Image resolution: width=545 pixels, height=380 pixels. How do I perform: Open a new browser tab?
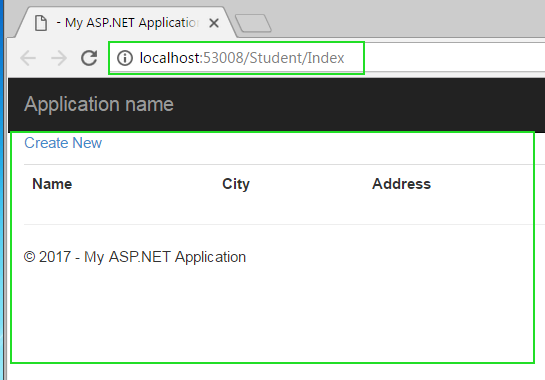point(253,23)
